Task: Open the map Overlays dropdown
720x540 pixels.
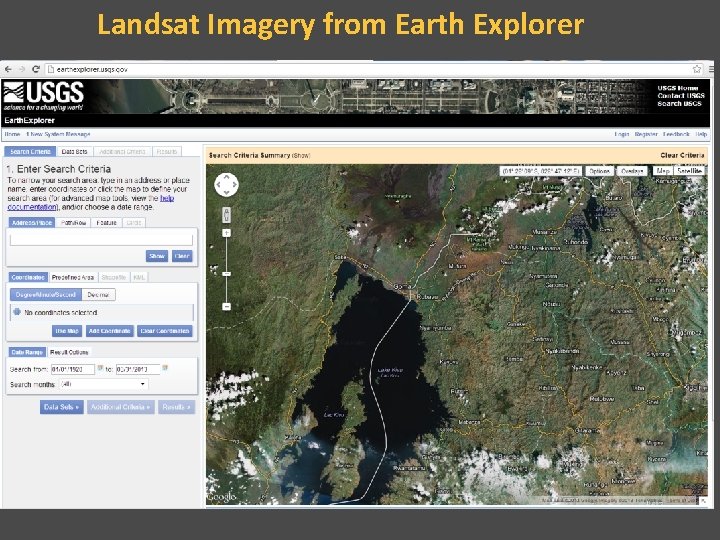Action: 631,171
